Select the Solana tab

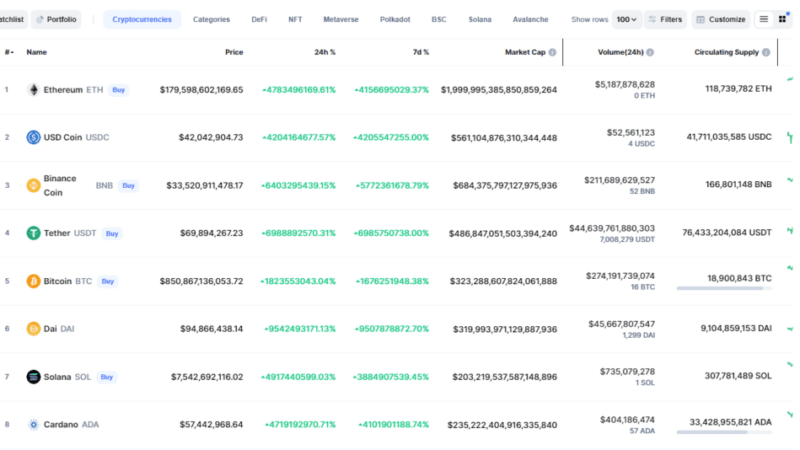click(480, 19)
